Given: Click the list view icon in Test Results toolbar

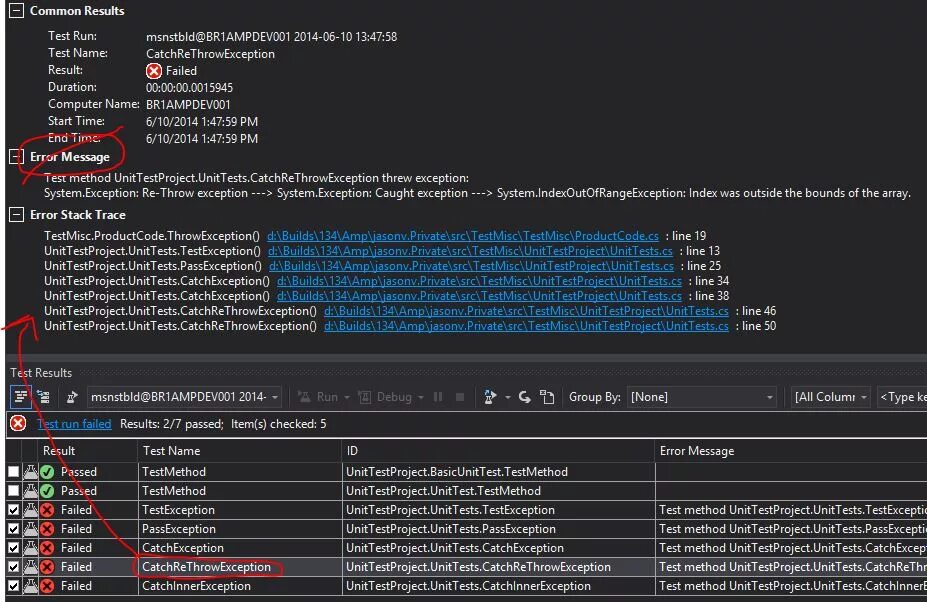Looking at the screenshot, I should click(x=21, y=397).
